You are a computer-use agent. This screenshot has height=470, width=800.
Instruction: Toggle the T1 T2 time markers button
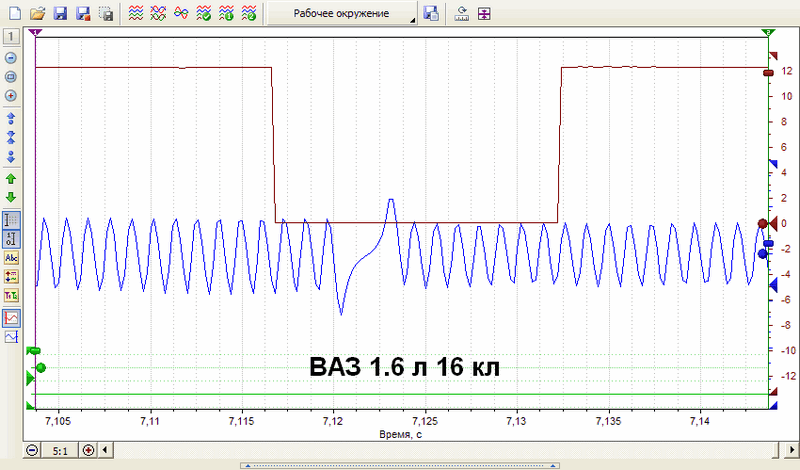click(x=11, y=295)
